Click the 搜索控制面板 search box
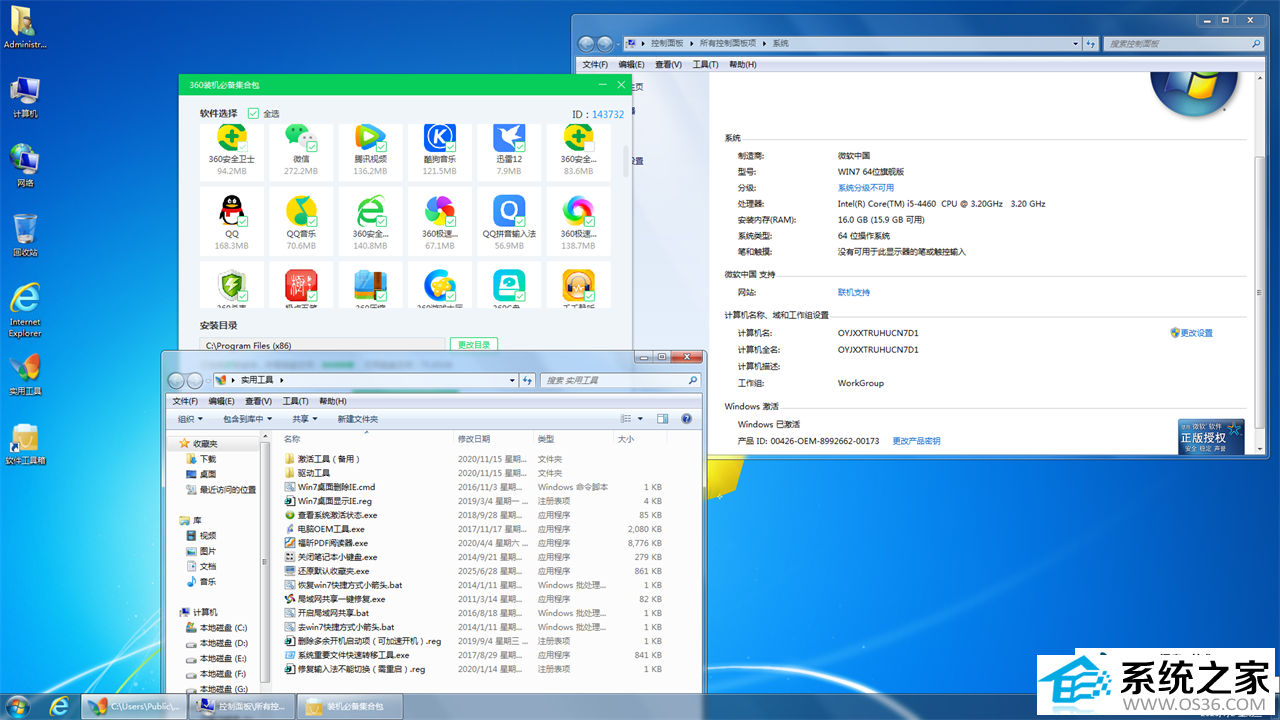The height and width of the screenshot is (720, 1280). (1181, 44)
